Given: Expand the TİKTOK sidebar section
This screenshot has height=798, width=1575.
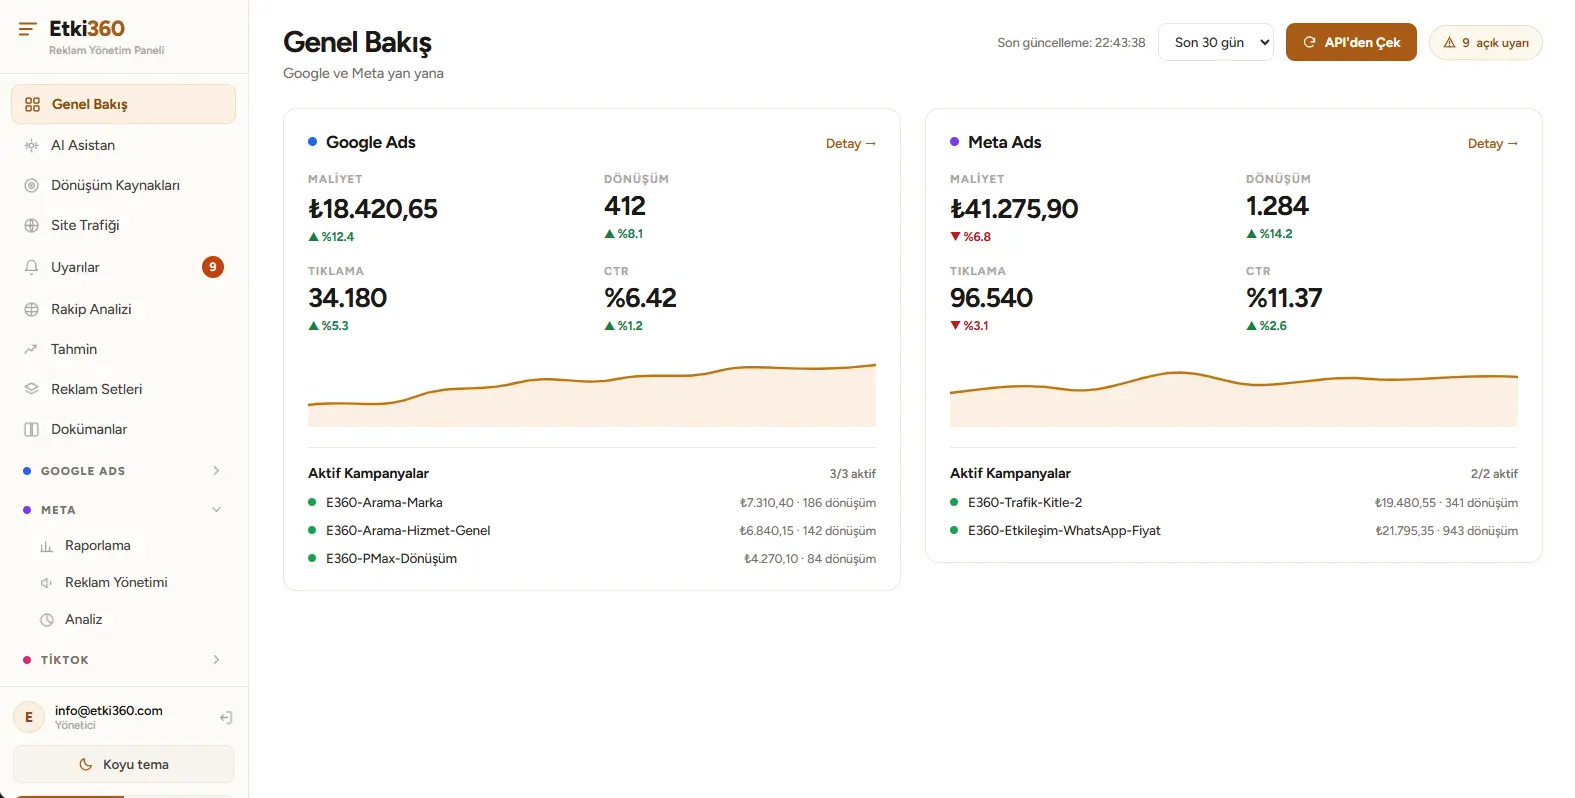Looking at the screenshot, I should 123,660.
